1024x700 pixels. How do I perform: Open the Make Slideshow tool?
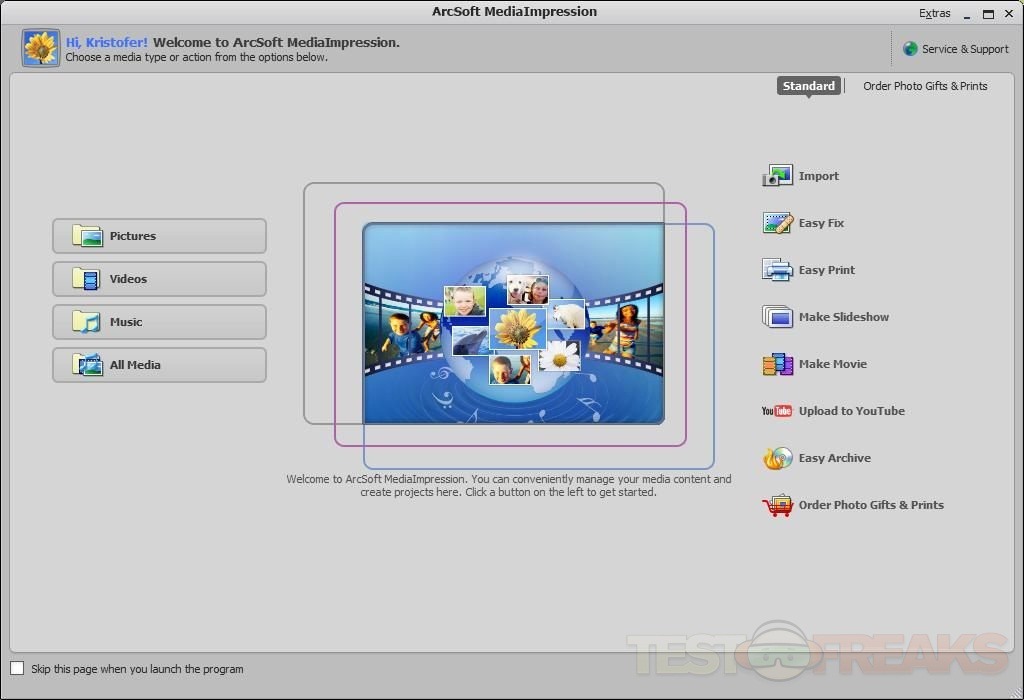click(777, 316)
